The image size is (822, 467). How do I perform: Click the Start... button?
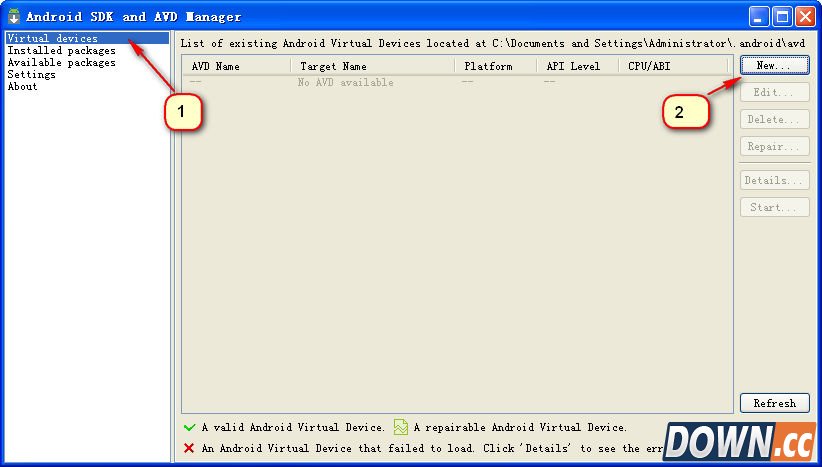pos(774,208)
